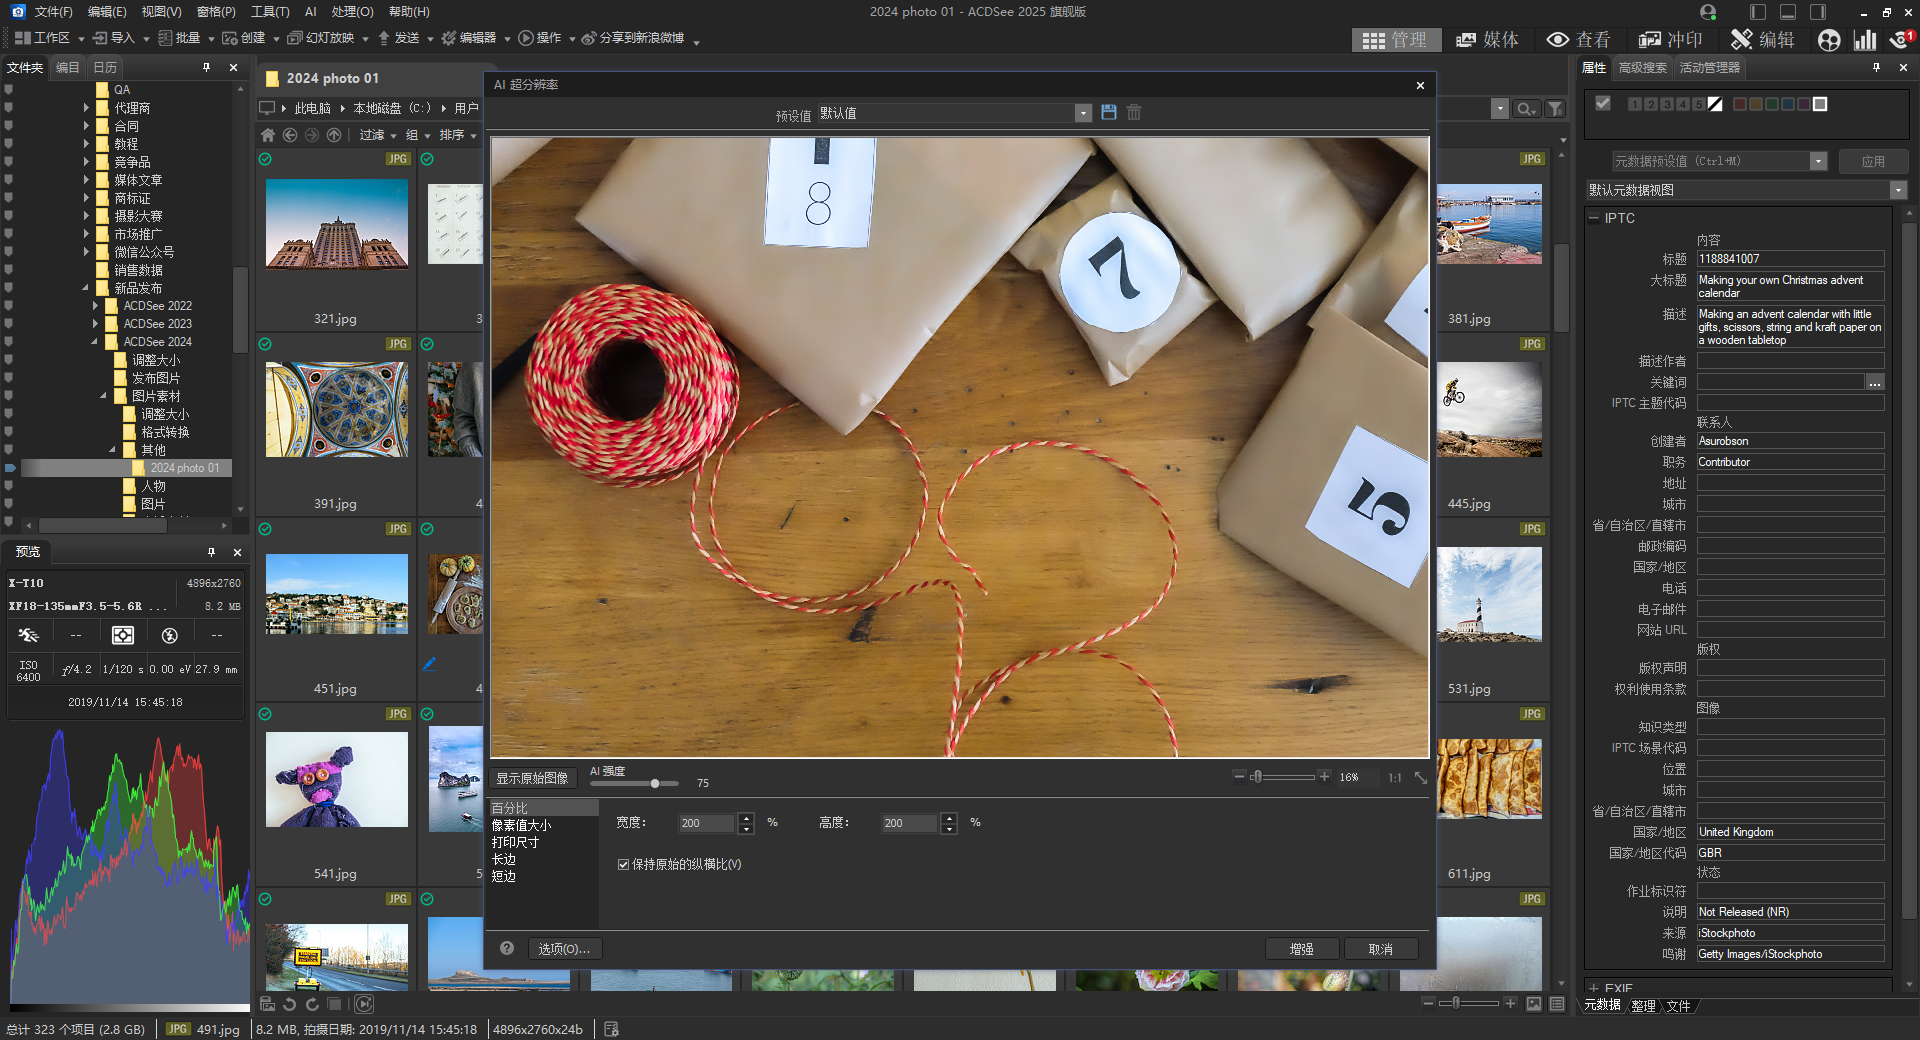Open View mode with eye icon

coord(1578,39)
